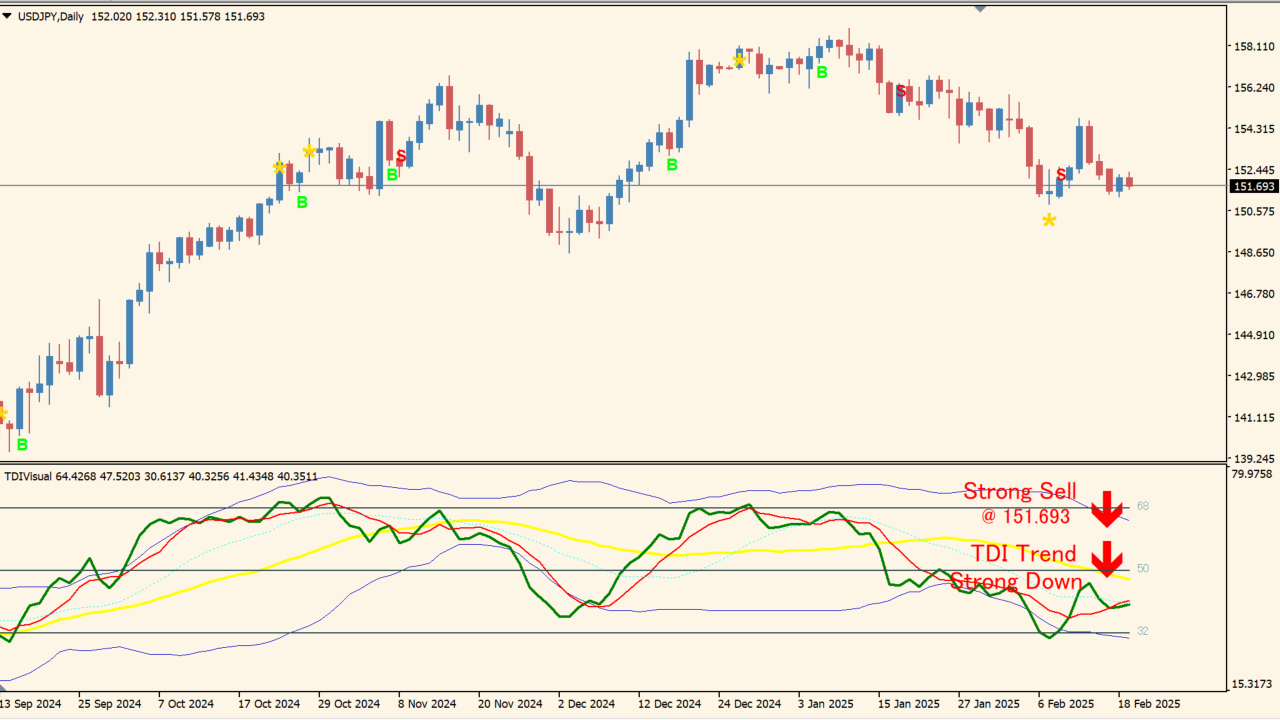Click the red S marker above 8 Nov 2024
The height and width of the screenshot is (720, 1280).
coord(401,157)
